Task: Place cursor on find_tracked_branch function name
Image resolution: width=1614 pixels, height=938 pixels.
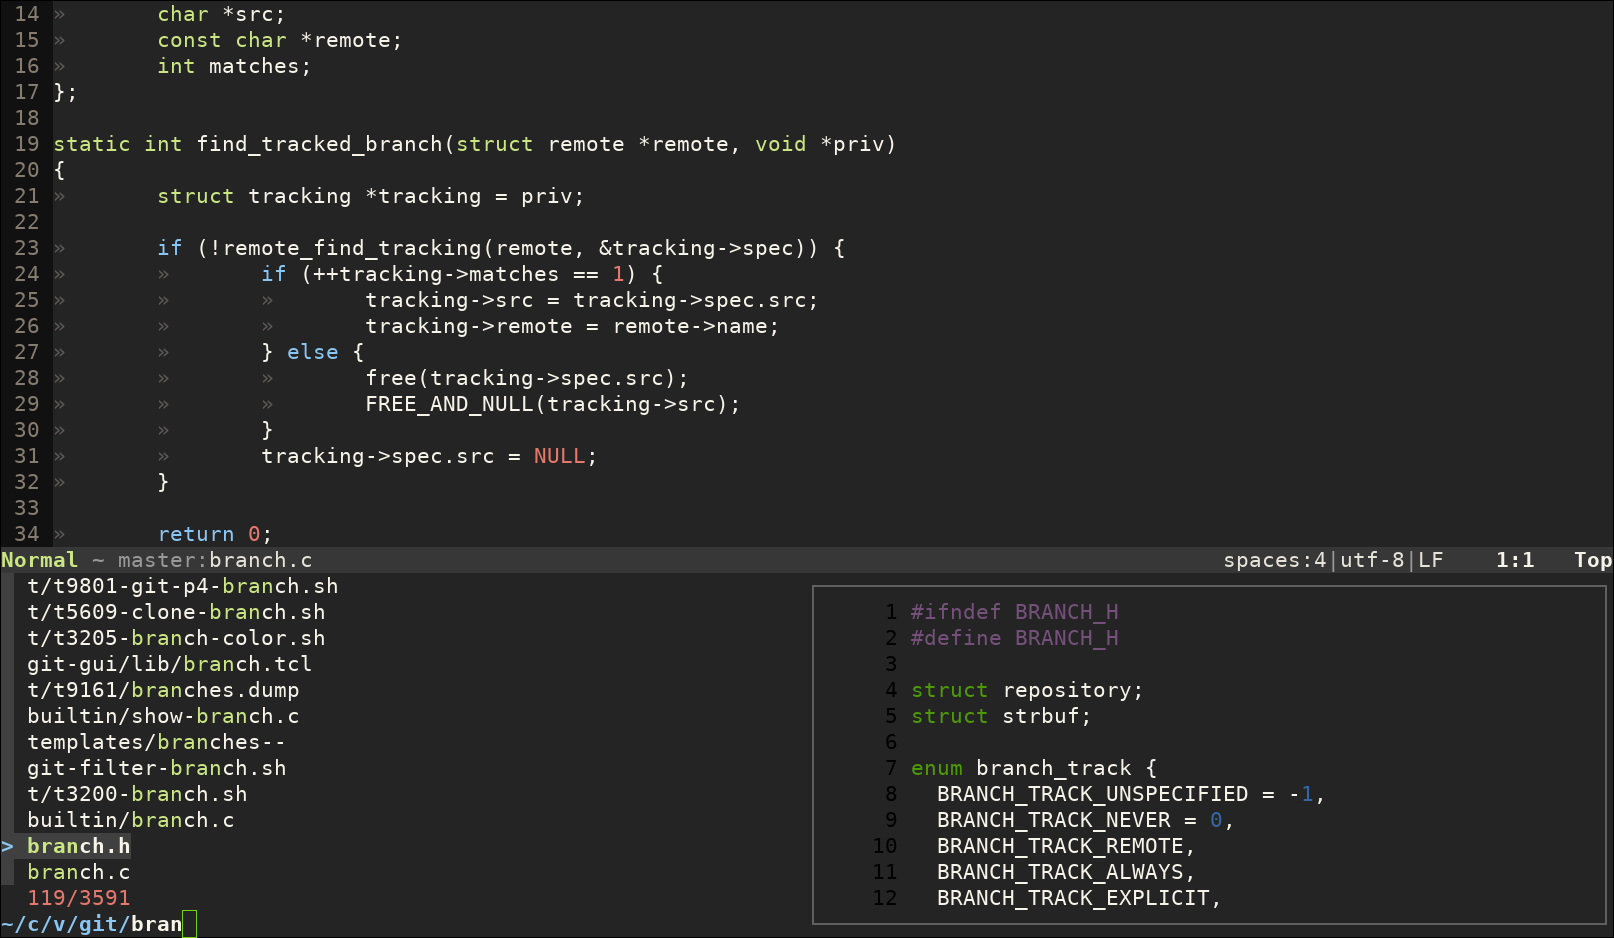Action: [319, 144]
